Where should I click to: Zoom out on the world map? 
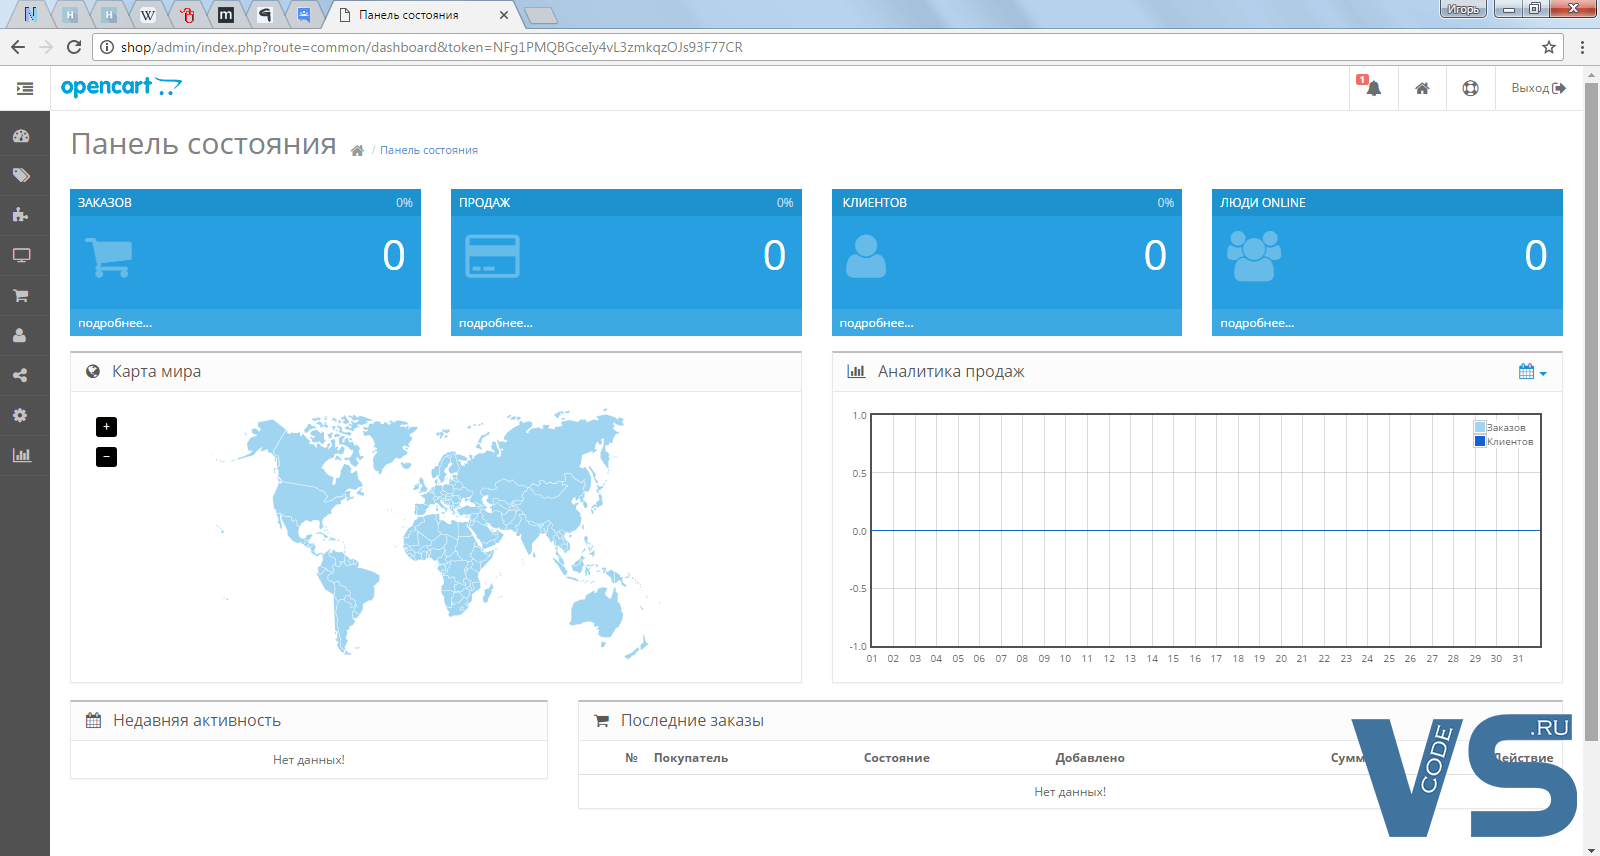[106, 457]
